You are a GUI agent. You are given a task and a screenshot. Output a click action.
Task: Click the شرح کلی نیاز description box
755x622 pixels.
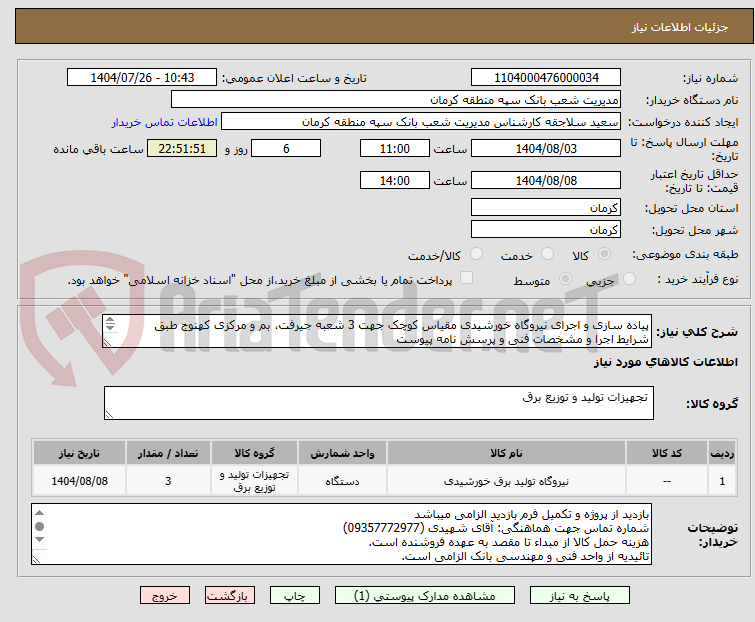pos(377,331)
